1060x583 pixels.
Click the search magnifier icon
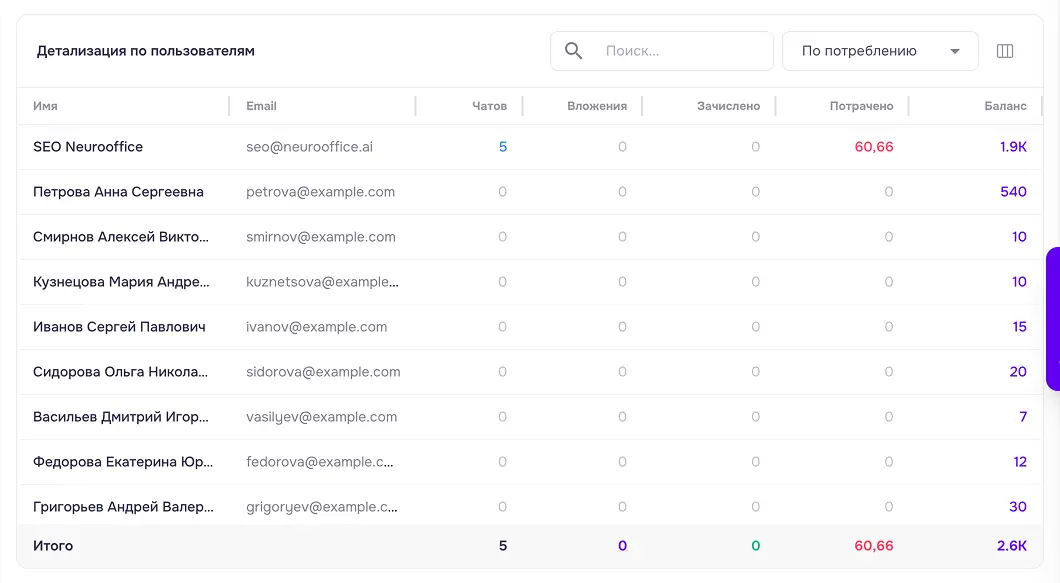click(573, 51)
